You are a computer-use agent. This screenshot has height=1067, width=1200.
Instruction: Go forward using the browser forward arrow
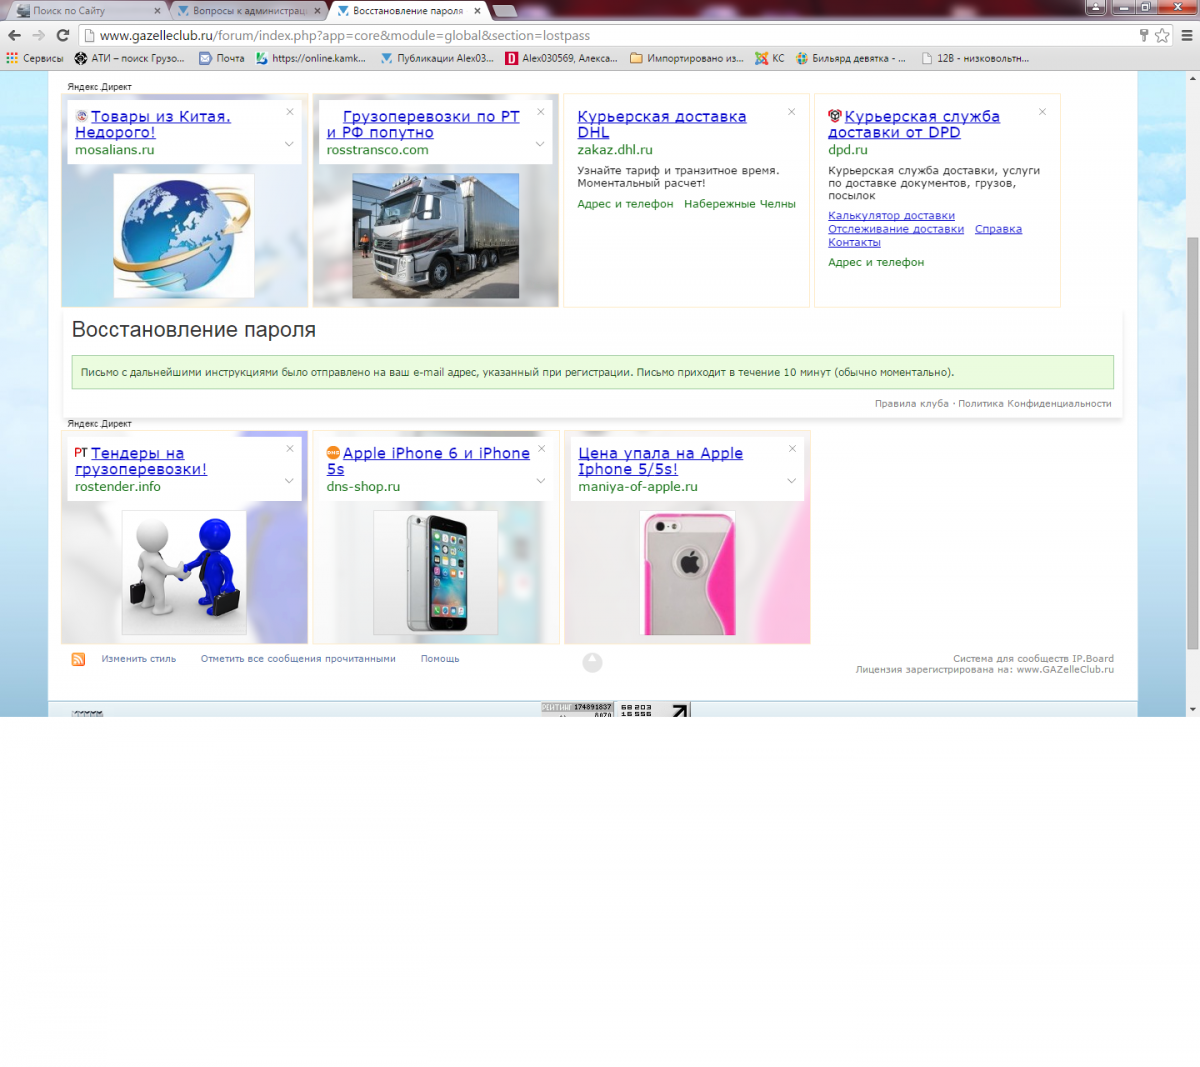click(x=38, y=35)
